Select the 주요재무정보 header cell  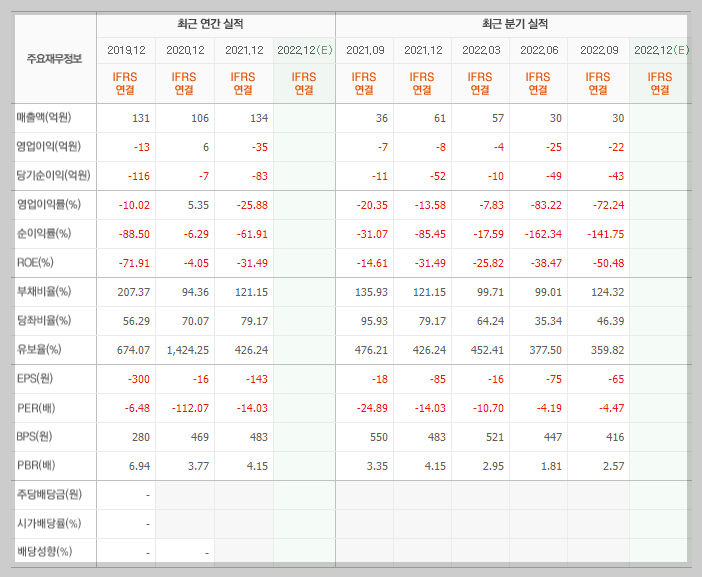point(55,59)
